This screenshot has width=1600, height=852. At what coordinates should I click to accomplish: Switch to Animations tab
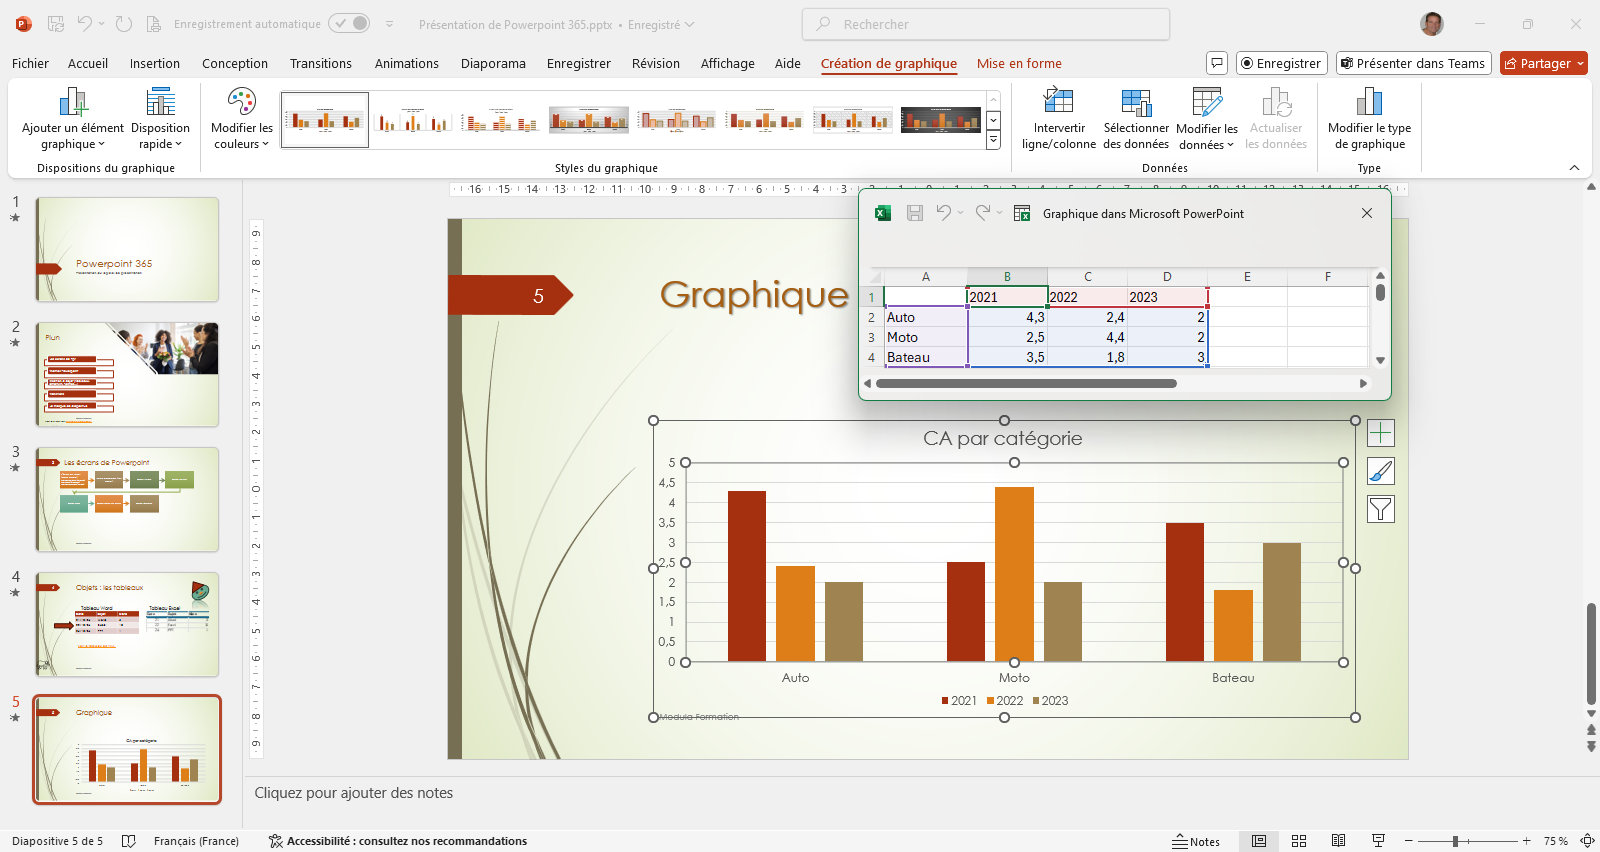407,63
